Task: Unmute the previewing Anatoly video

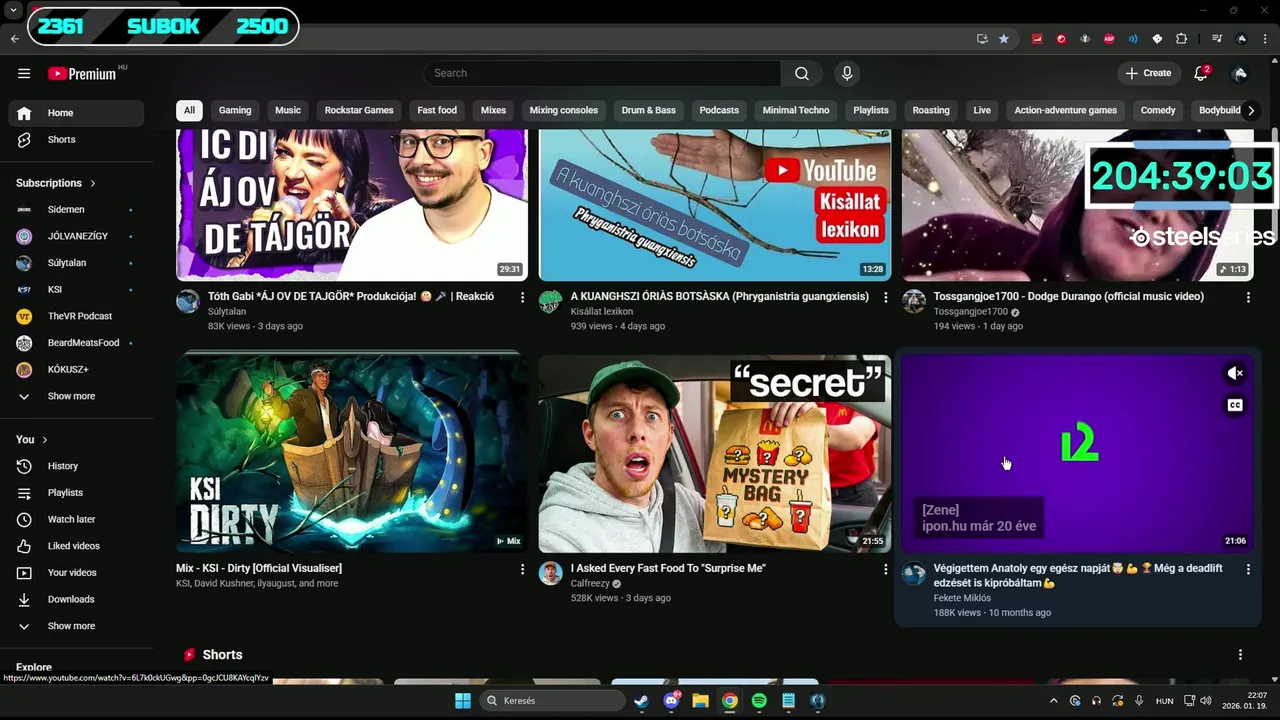Action: (1236, 373)
